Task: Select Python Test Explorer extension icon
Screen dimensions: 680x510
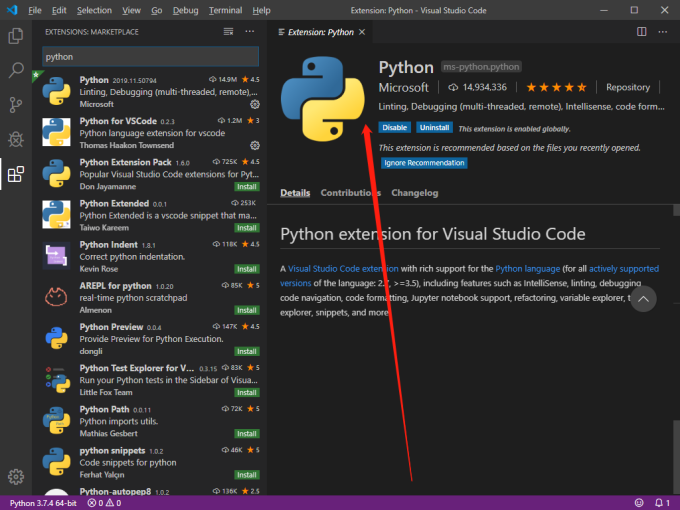Action: point(56,379)
